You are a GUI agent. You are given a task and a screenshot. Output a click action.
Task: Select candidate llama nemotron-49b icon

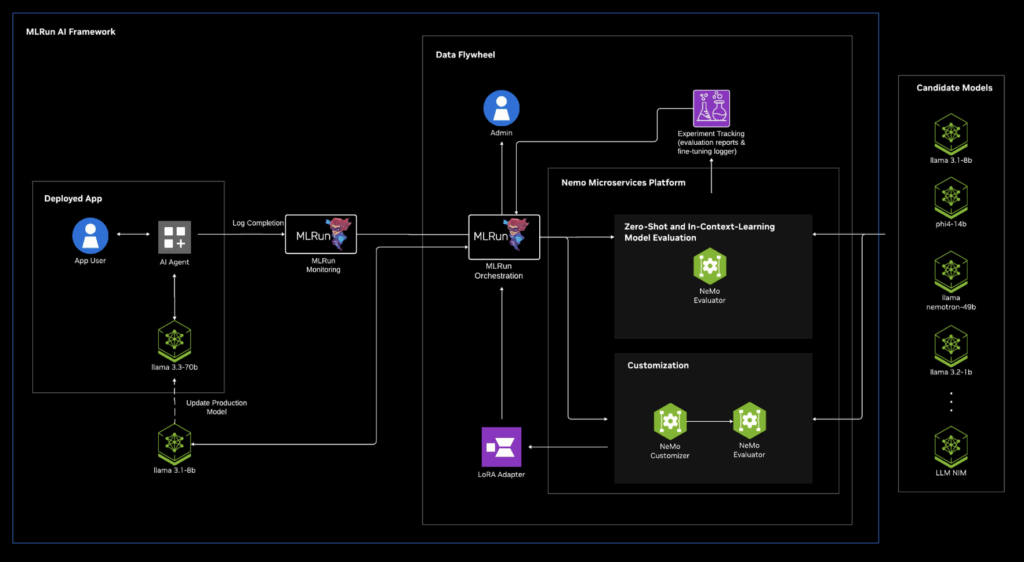(x=951, y=272)
